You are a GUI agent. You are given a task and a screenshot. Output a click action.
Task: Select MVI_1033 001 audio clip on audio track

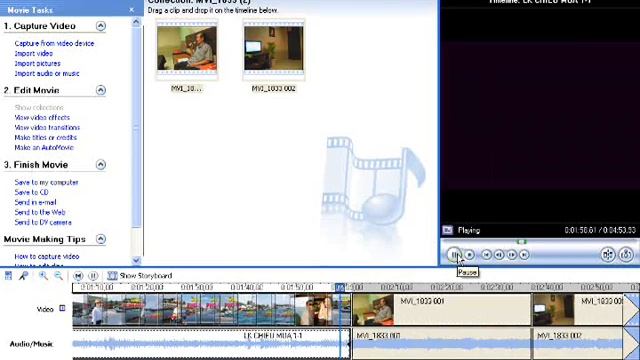click(441, 344)
